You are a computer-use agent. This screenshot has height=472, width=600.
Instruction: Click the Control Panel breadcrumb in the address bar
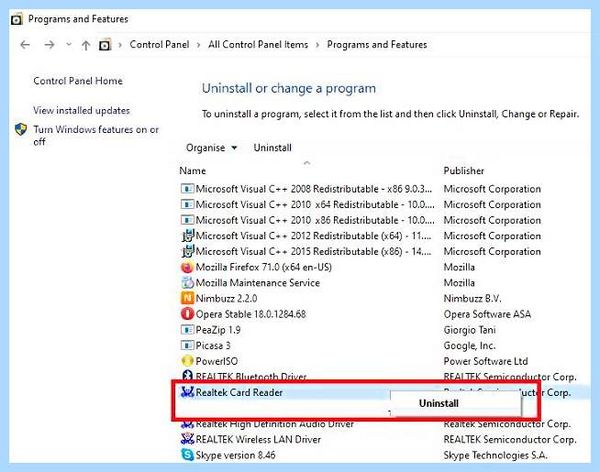(x=159, y=45)
